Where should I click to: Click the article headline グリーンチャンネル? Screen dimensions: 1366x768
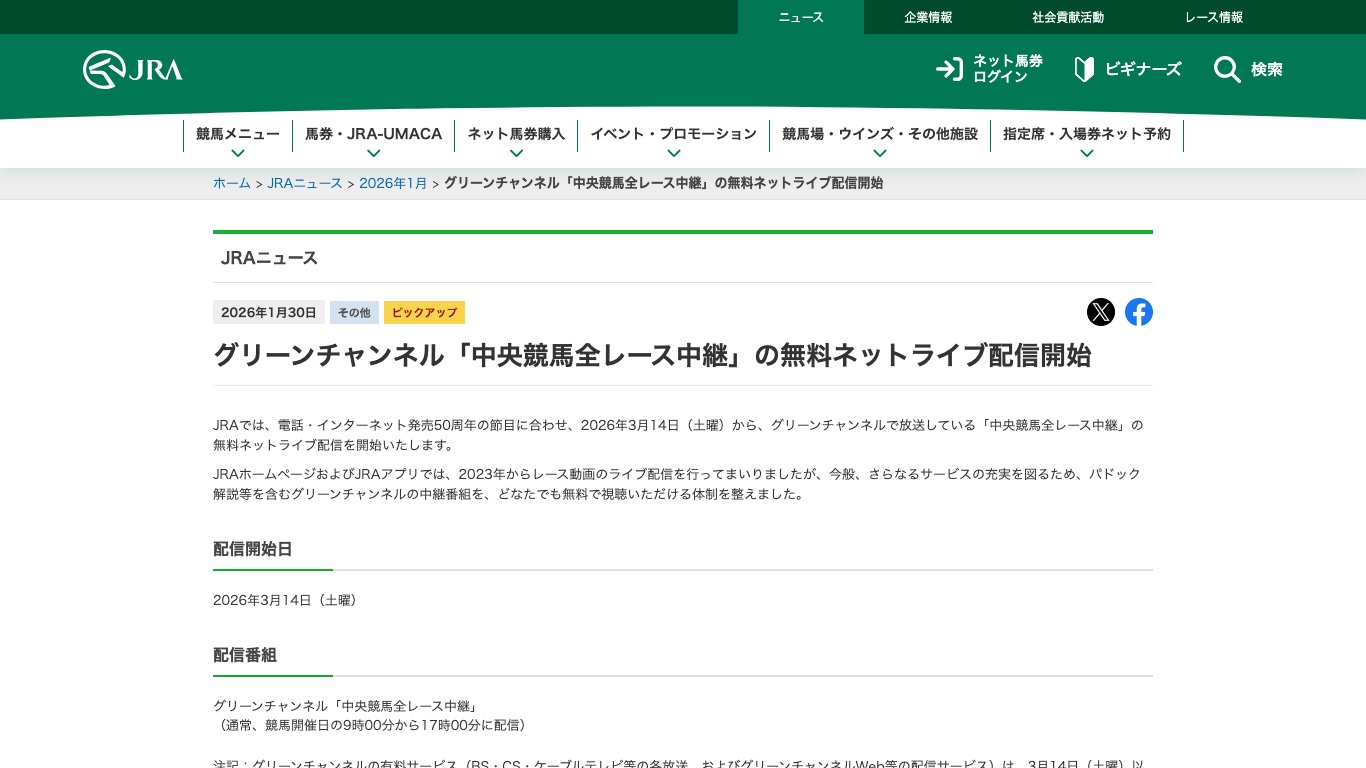pyautogui.click(x=652, y=355)
